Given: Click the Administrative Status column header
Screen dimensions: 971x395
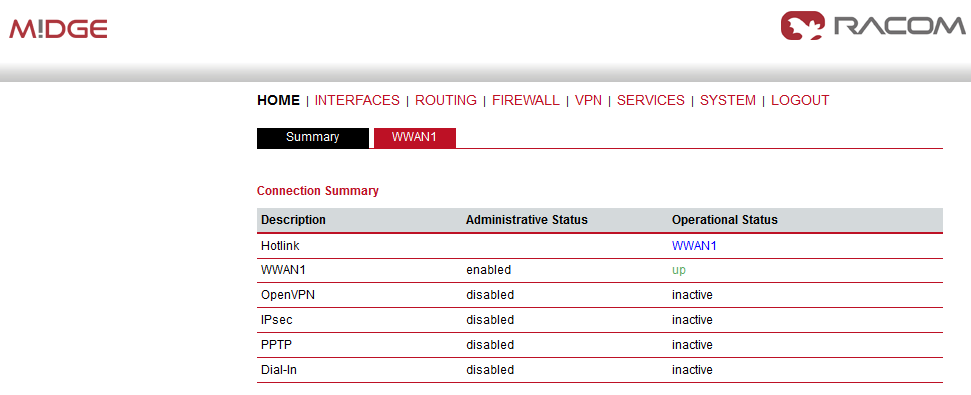Looking at the screenshot, I should click(x=526, y=220).
